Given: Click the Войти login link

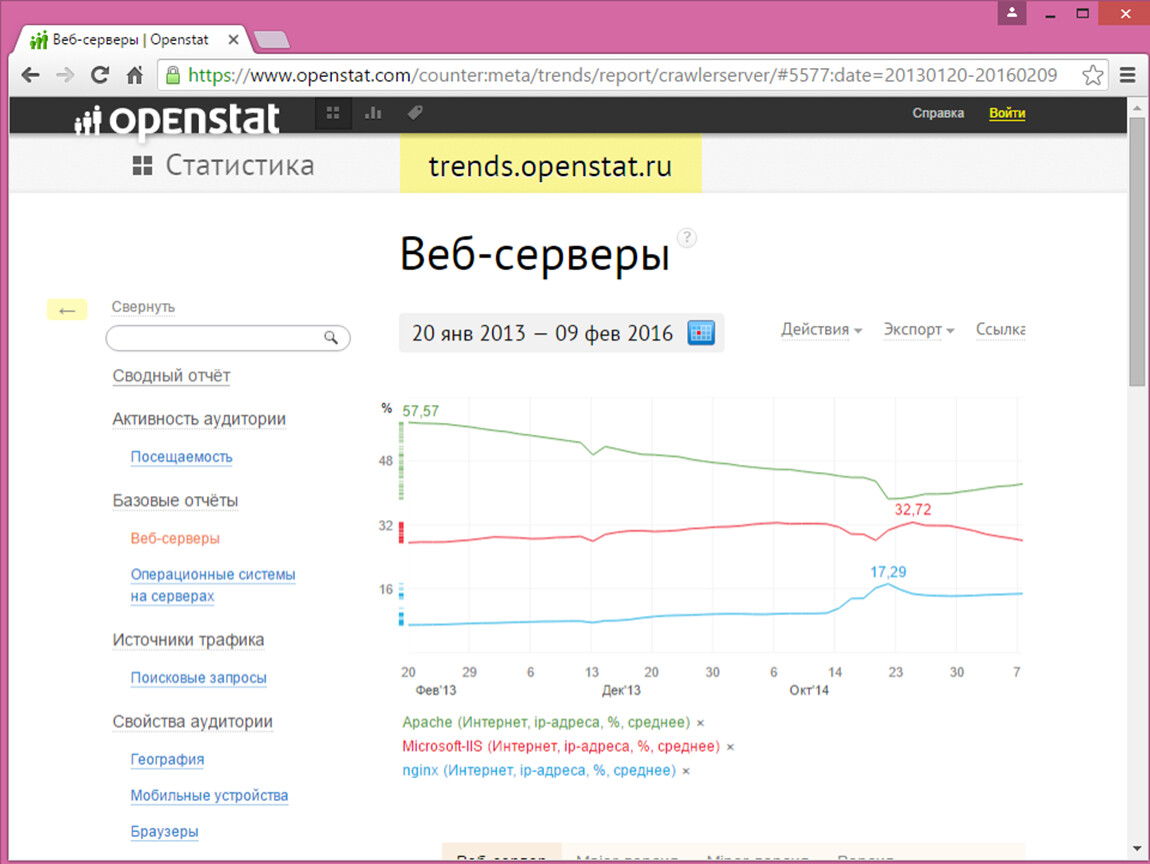Looking at the screenshot, I should pos(1007,113).
